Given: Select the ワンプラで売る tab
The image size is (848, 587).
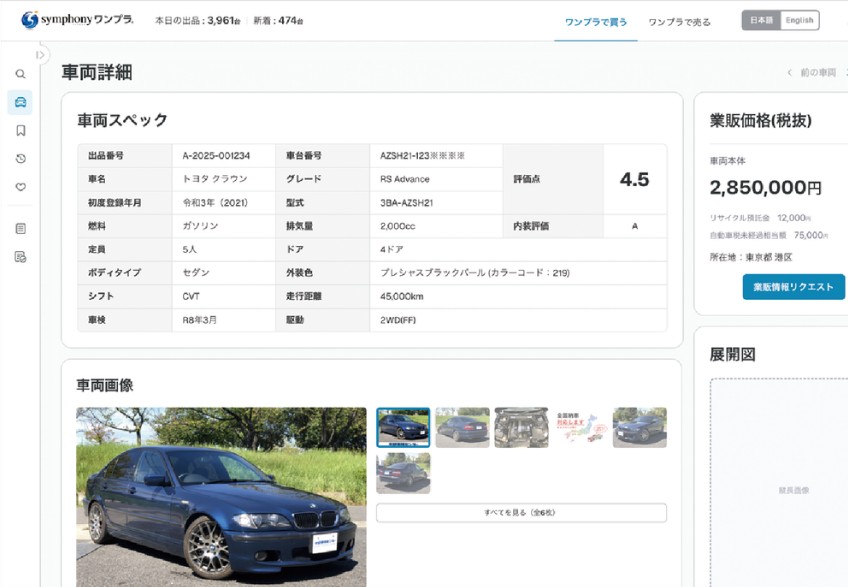Looking at the screenshot, I should [679, 21].
